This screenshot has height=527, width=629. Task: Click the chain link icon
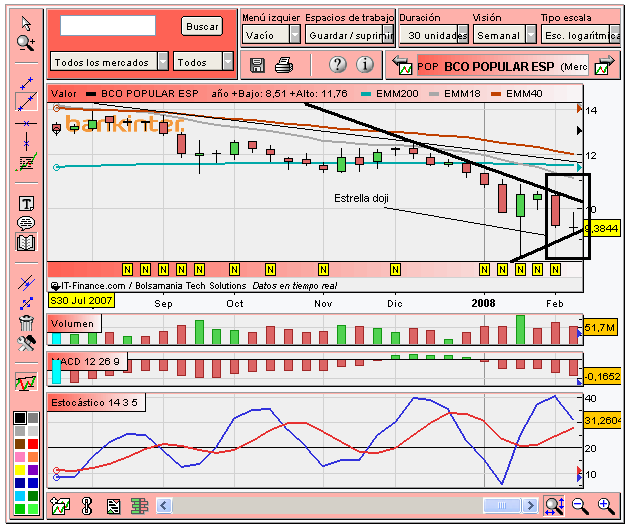87,506
